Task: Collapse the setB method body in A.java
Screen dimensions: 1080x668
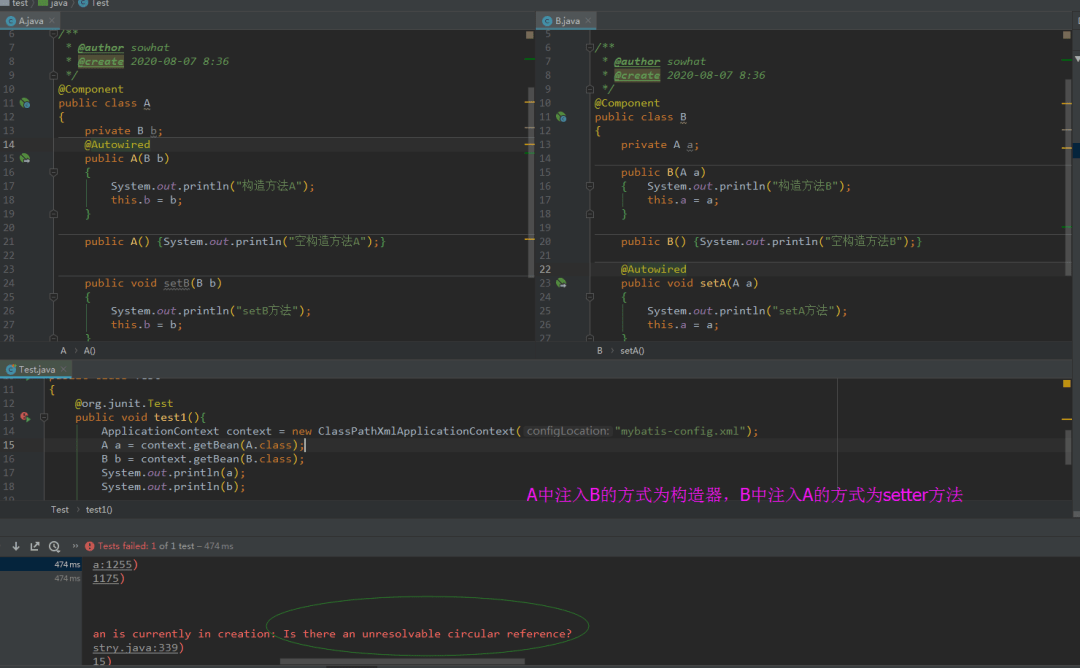Action: tap(53, 297)
